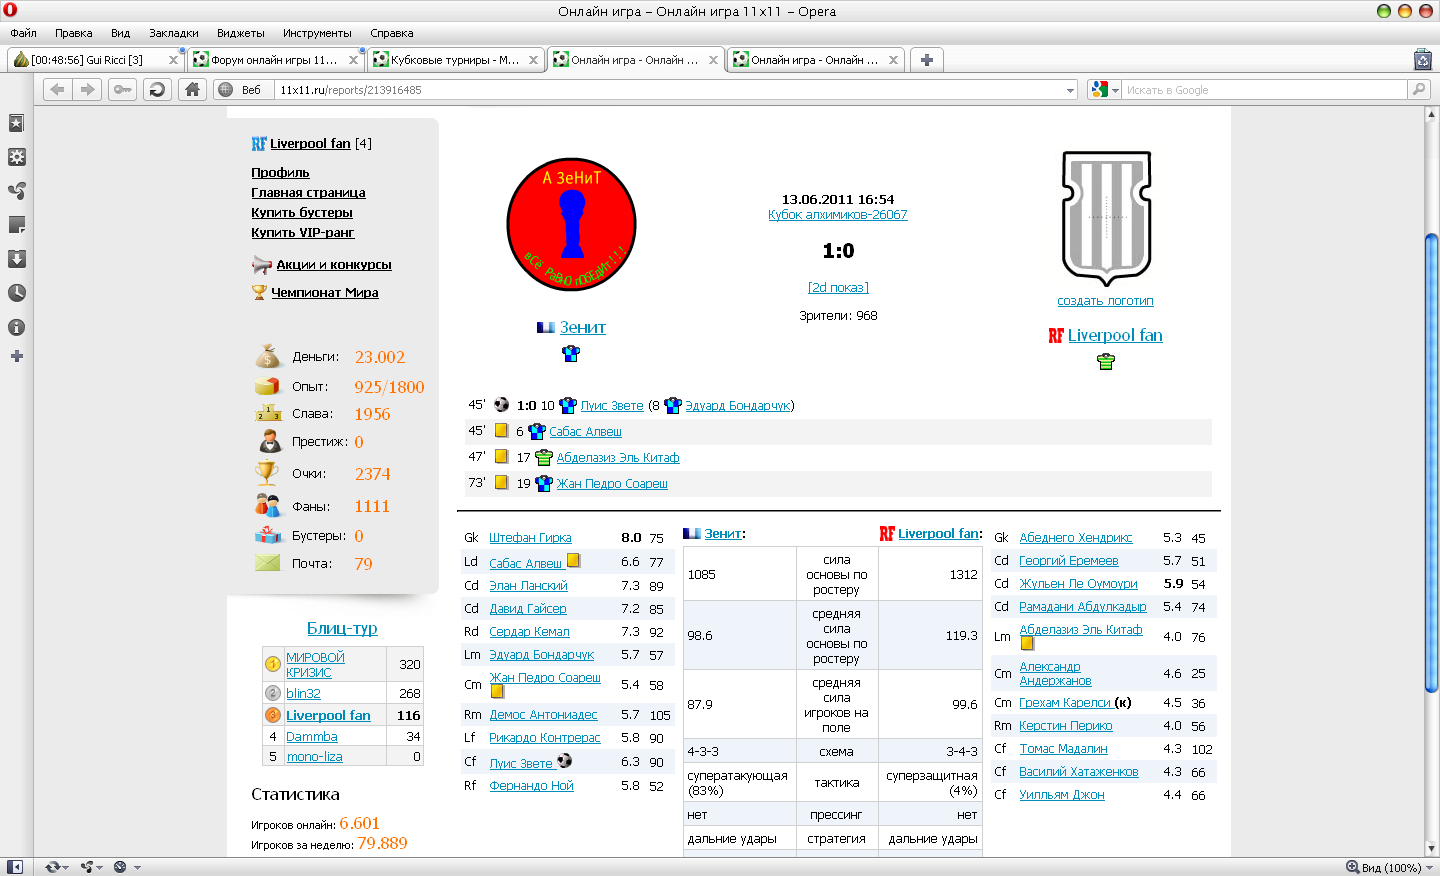This screenshot has height=876, width=1440.
Task: Click the Home button in toolbar
Action: point(192,90)
